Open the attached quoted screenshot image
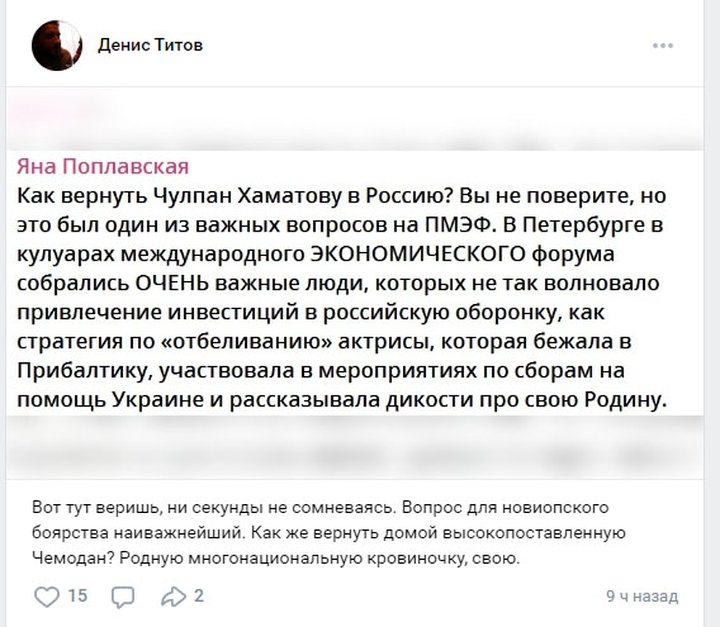The height and width of the screenshot is (627, 720). 354,283
